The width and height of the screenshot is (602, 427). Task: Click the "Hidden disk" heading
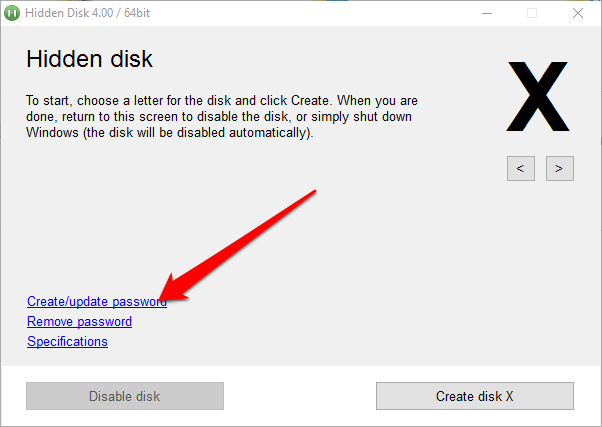click(89, 59)
